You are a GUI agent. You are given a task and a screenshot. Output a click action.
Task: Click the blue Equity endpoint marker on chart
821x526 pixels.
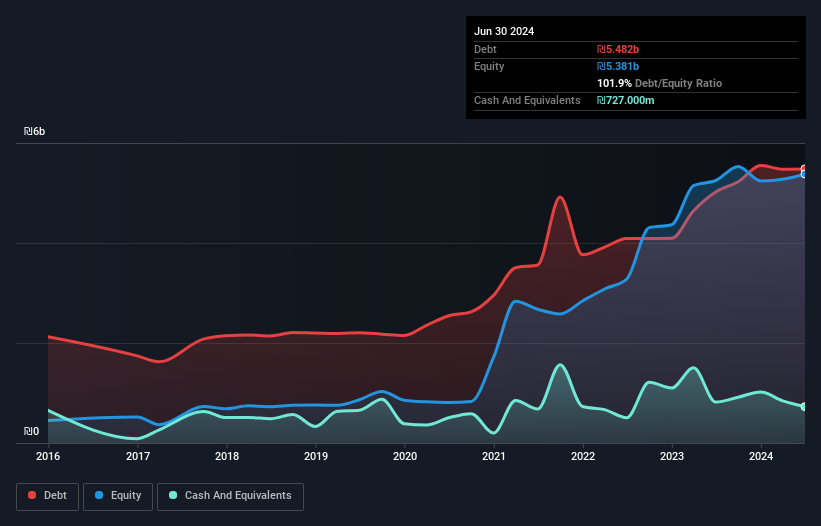[804, 174]
